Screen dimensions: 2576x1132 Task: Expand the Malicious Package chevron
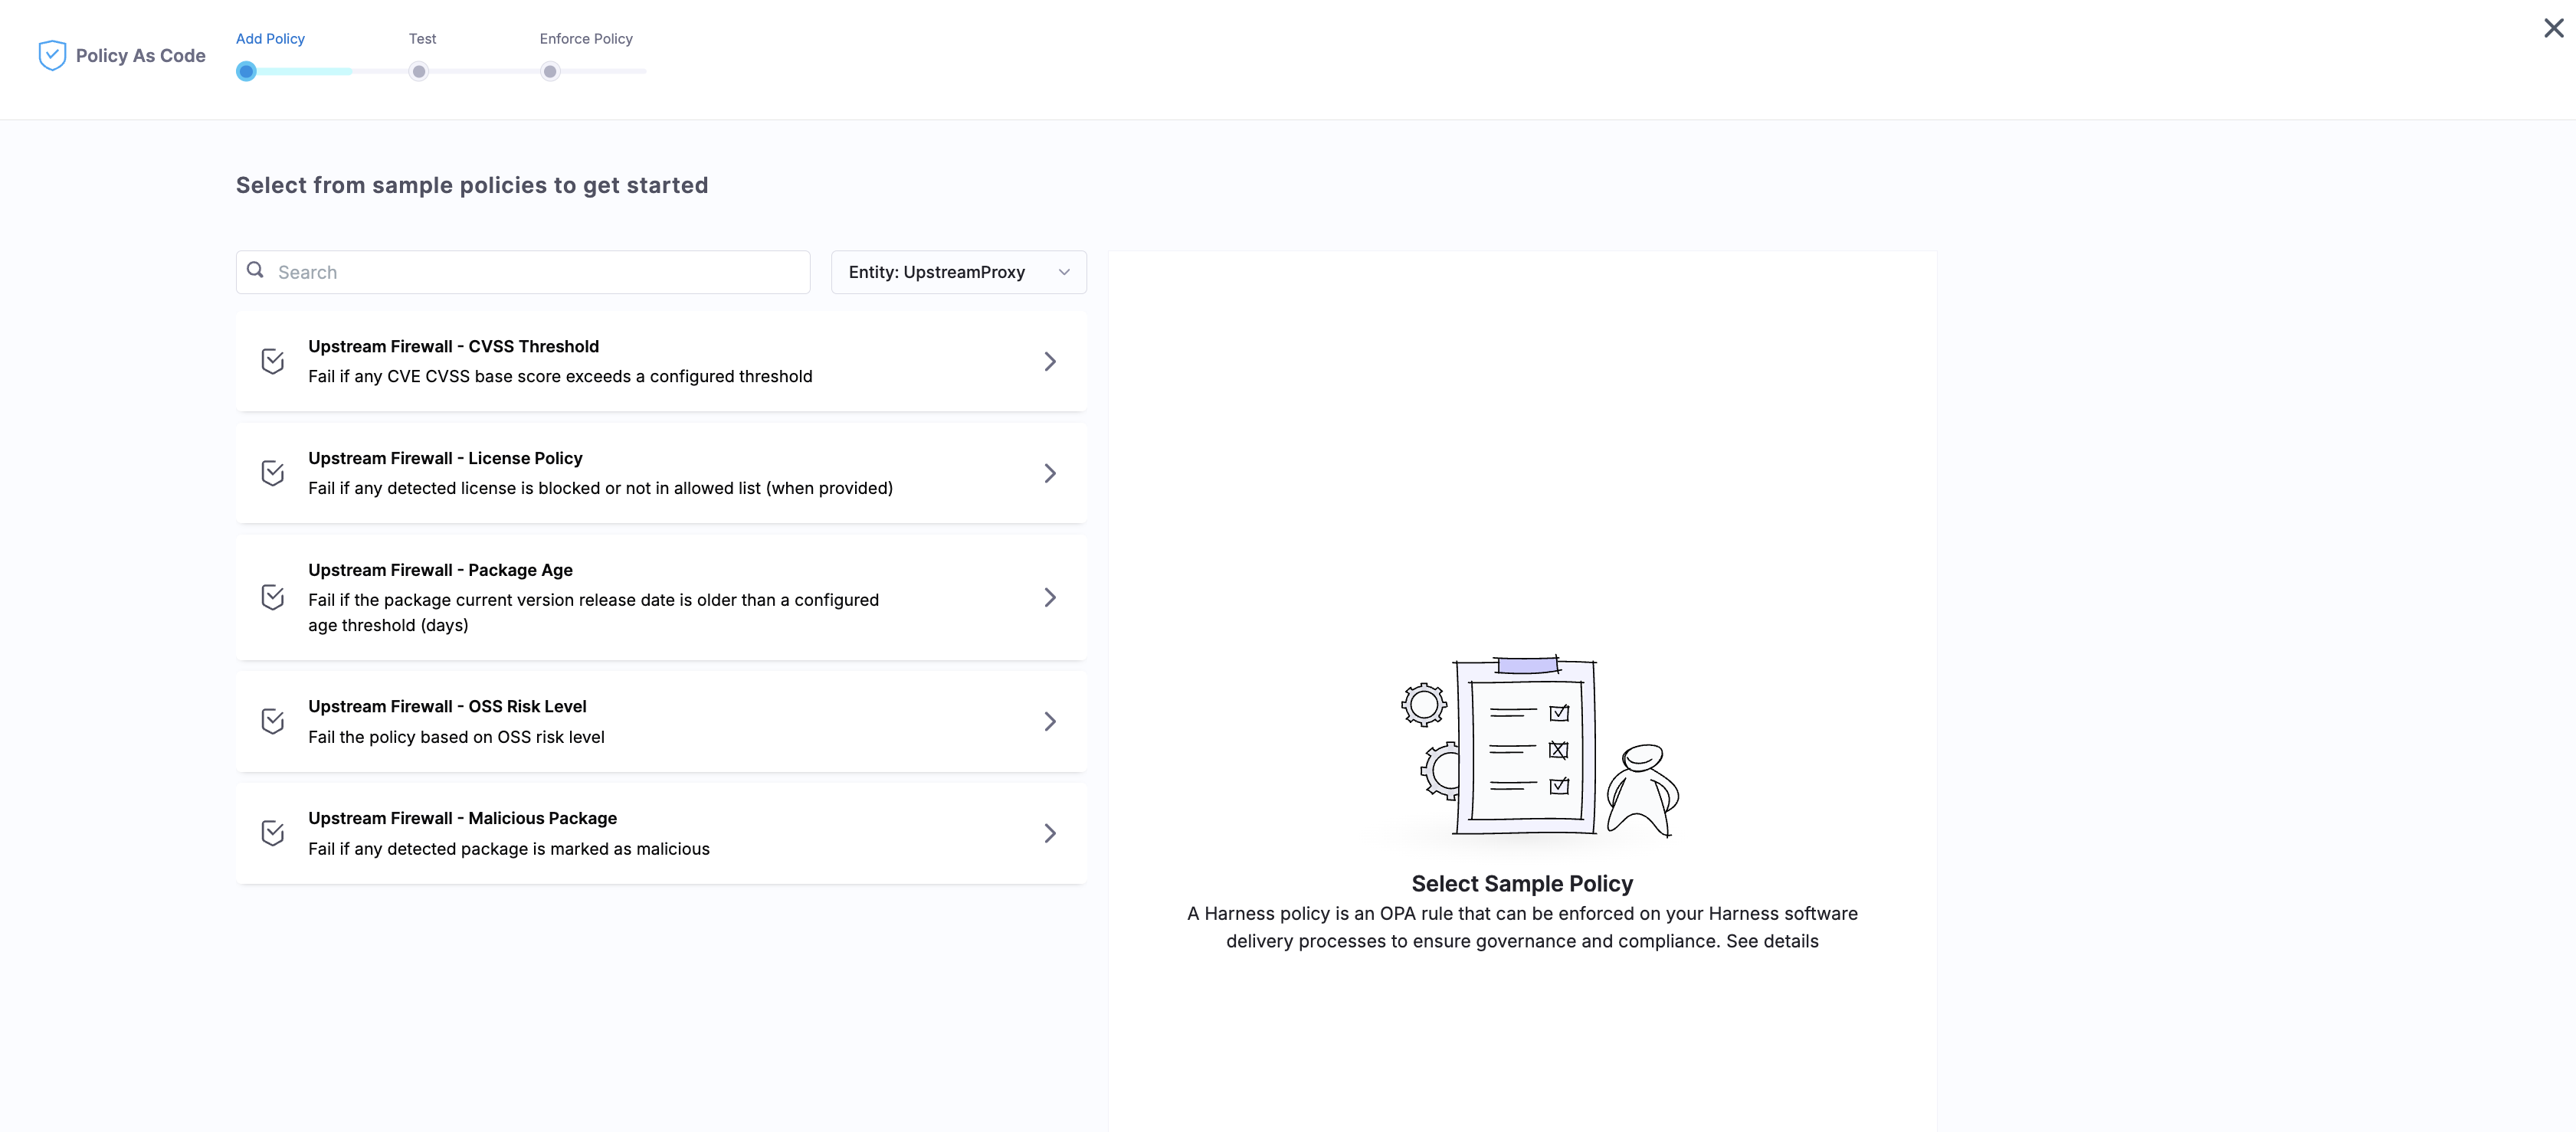point(1050,833)
